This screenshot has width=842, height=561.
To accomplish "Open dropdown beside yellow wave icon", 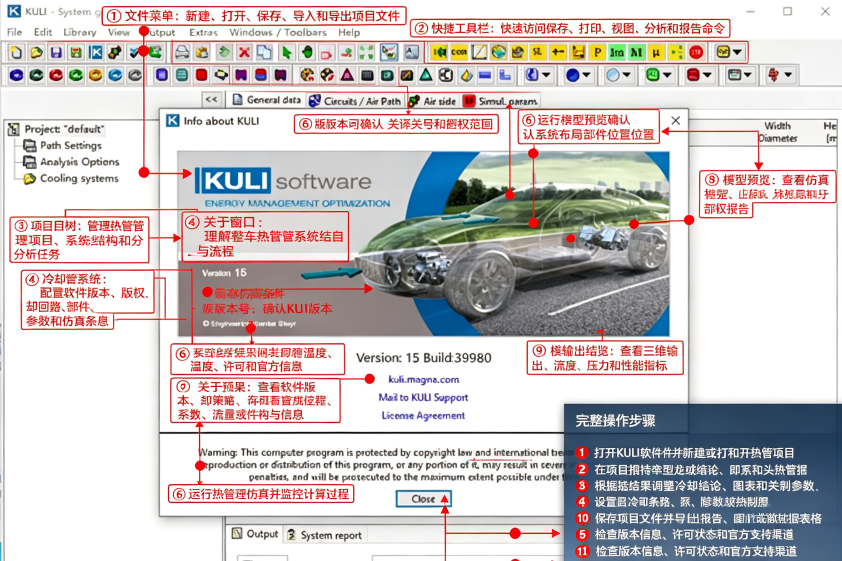I will click(x=737, y=52).
